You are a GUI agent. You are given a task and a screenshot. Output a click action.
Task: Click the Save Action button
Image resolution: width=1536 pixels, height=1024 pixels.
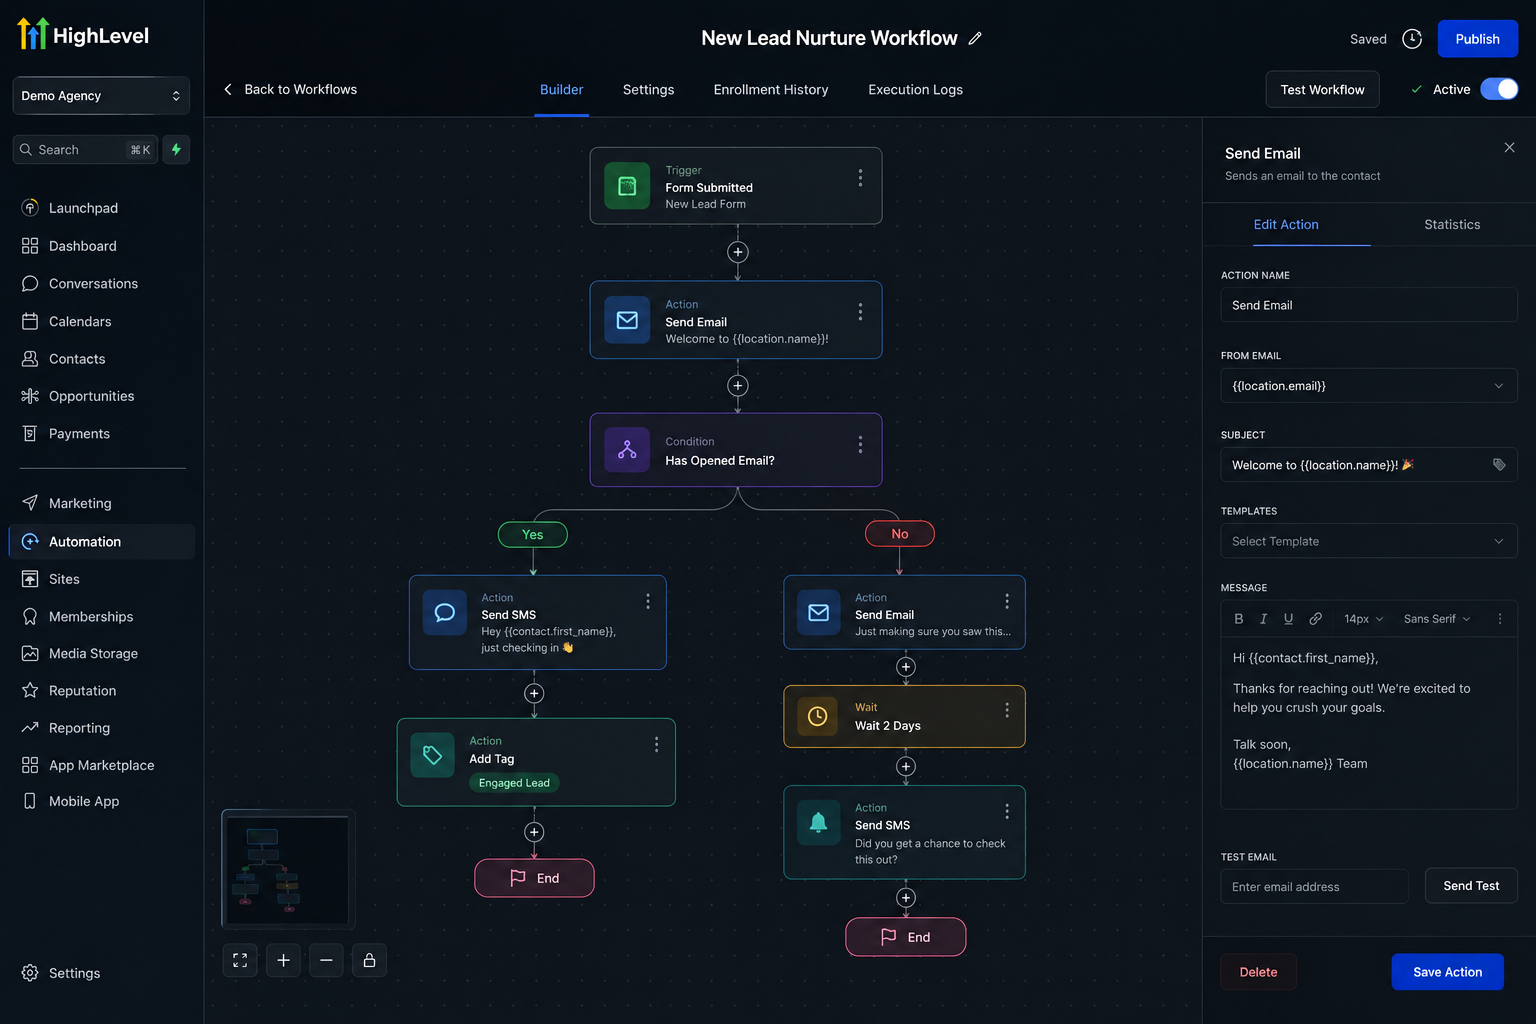click(1447, 972)
